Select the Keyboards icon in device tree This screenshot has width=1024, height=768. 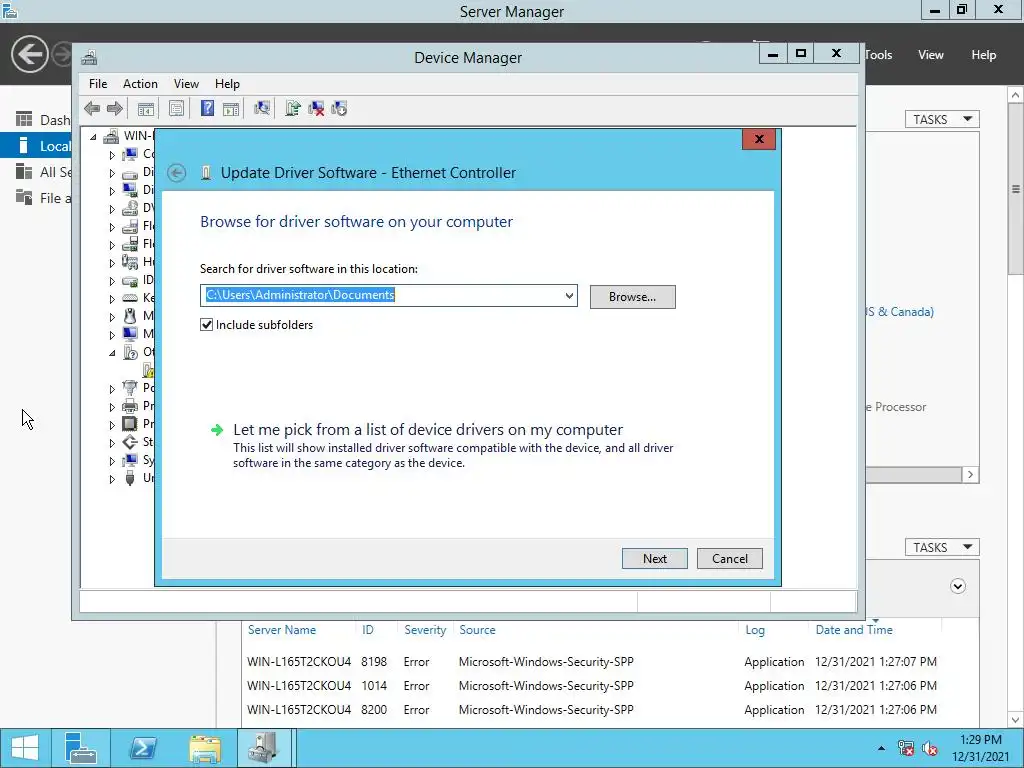[130, 298]
